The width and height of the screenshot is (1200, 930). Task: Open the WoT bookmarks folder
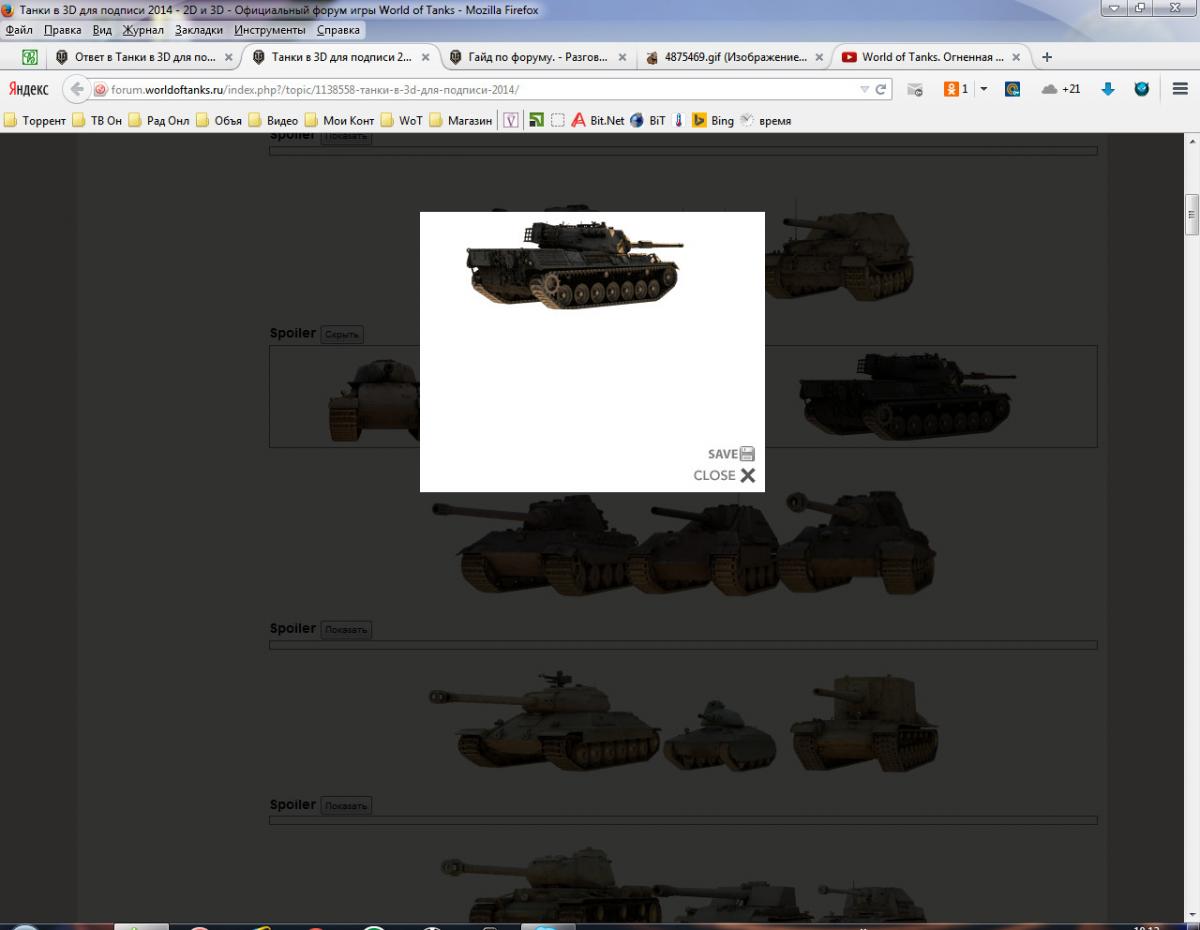(401, 120)
